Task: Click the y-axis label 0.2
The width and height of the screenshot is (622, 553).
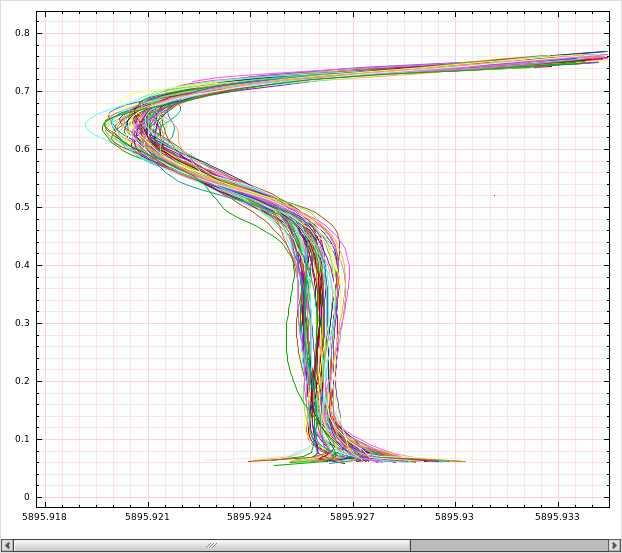Action: [x=23, y=381]
